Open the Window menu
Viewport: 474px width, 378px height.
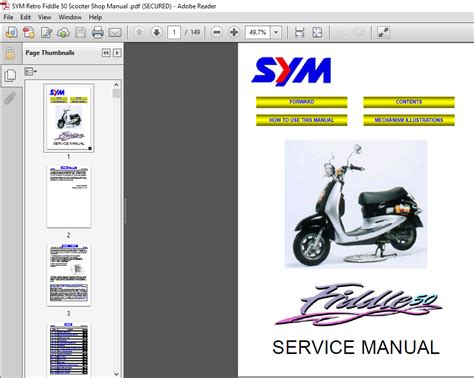point(70,17)
